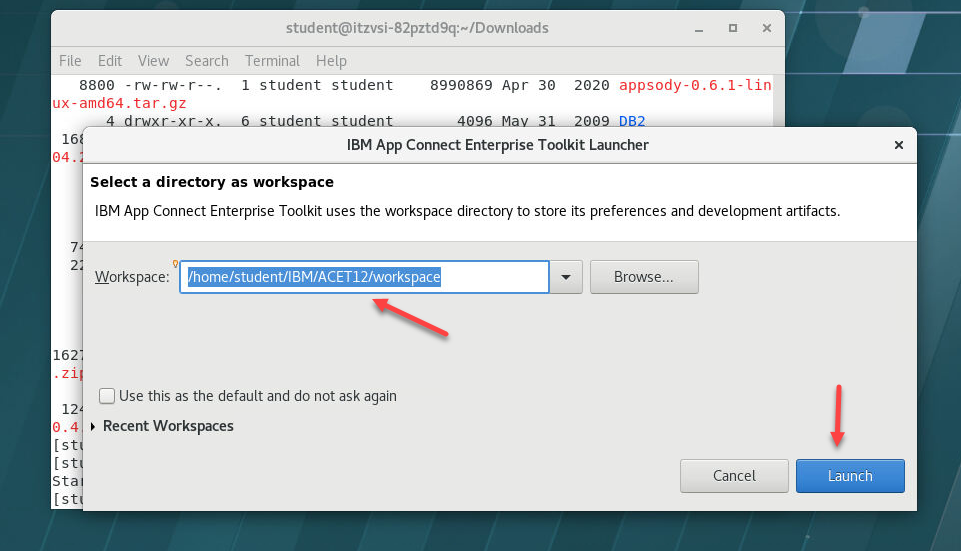Image resolution: width=961 pixels, height=551 pixels.
Task: Open the terminal File menu
Action: 70,61
